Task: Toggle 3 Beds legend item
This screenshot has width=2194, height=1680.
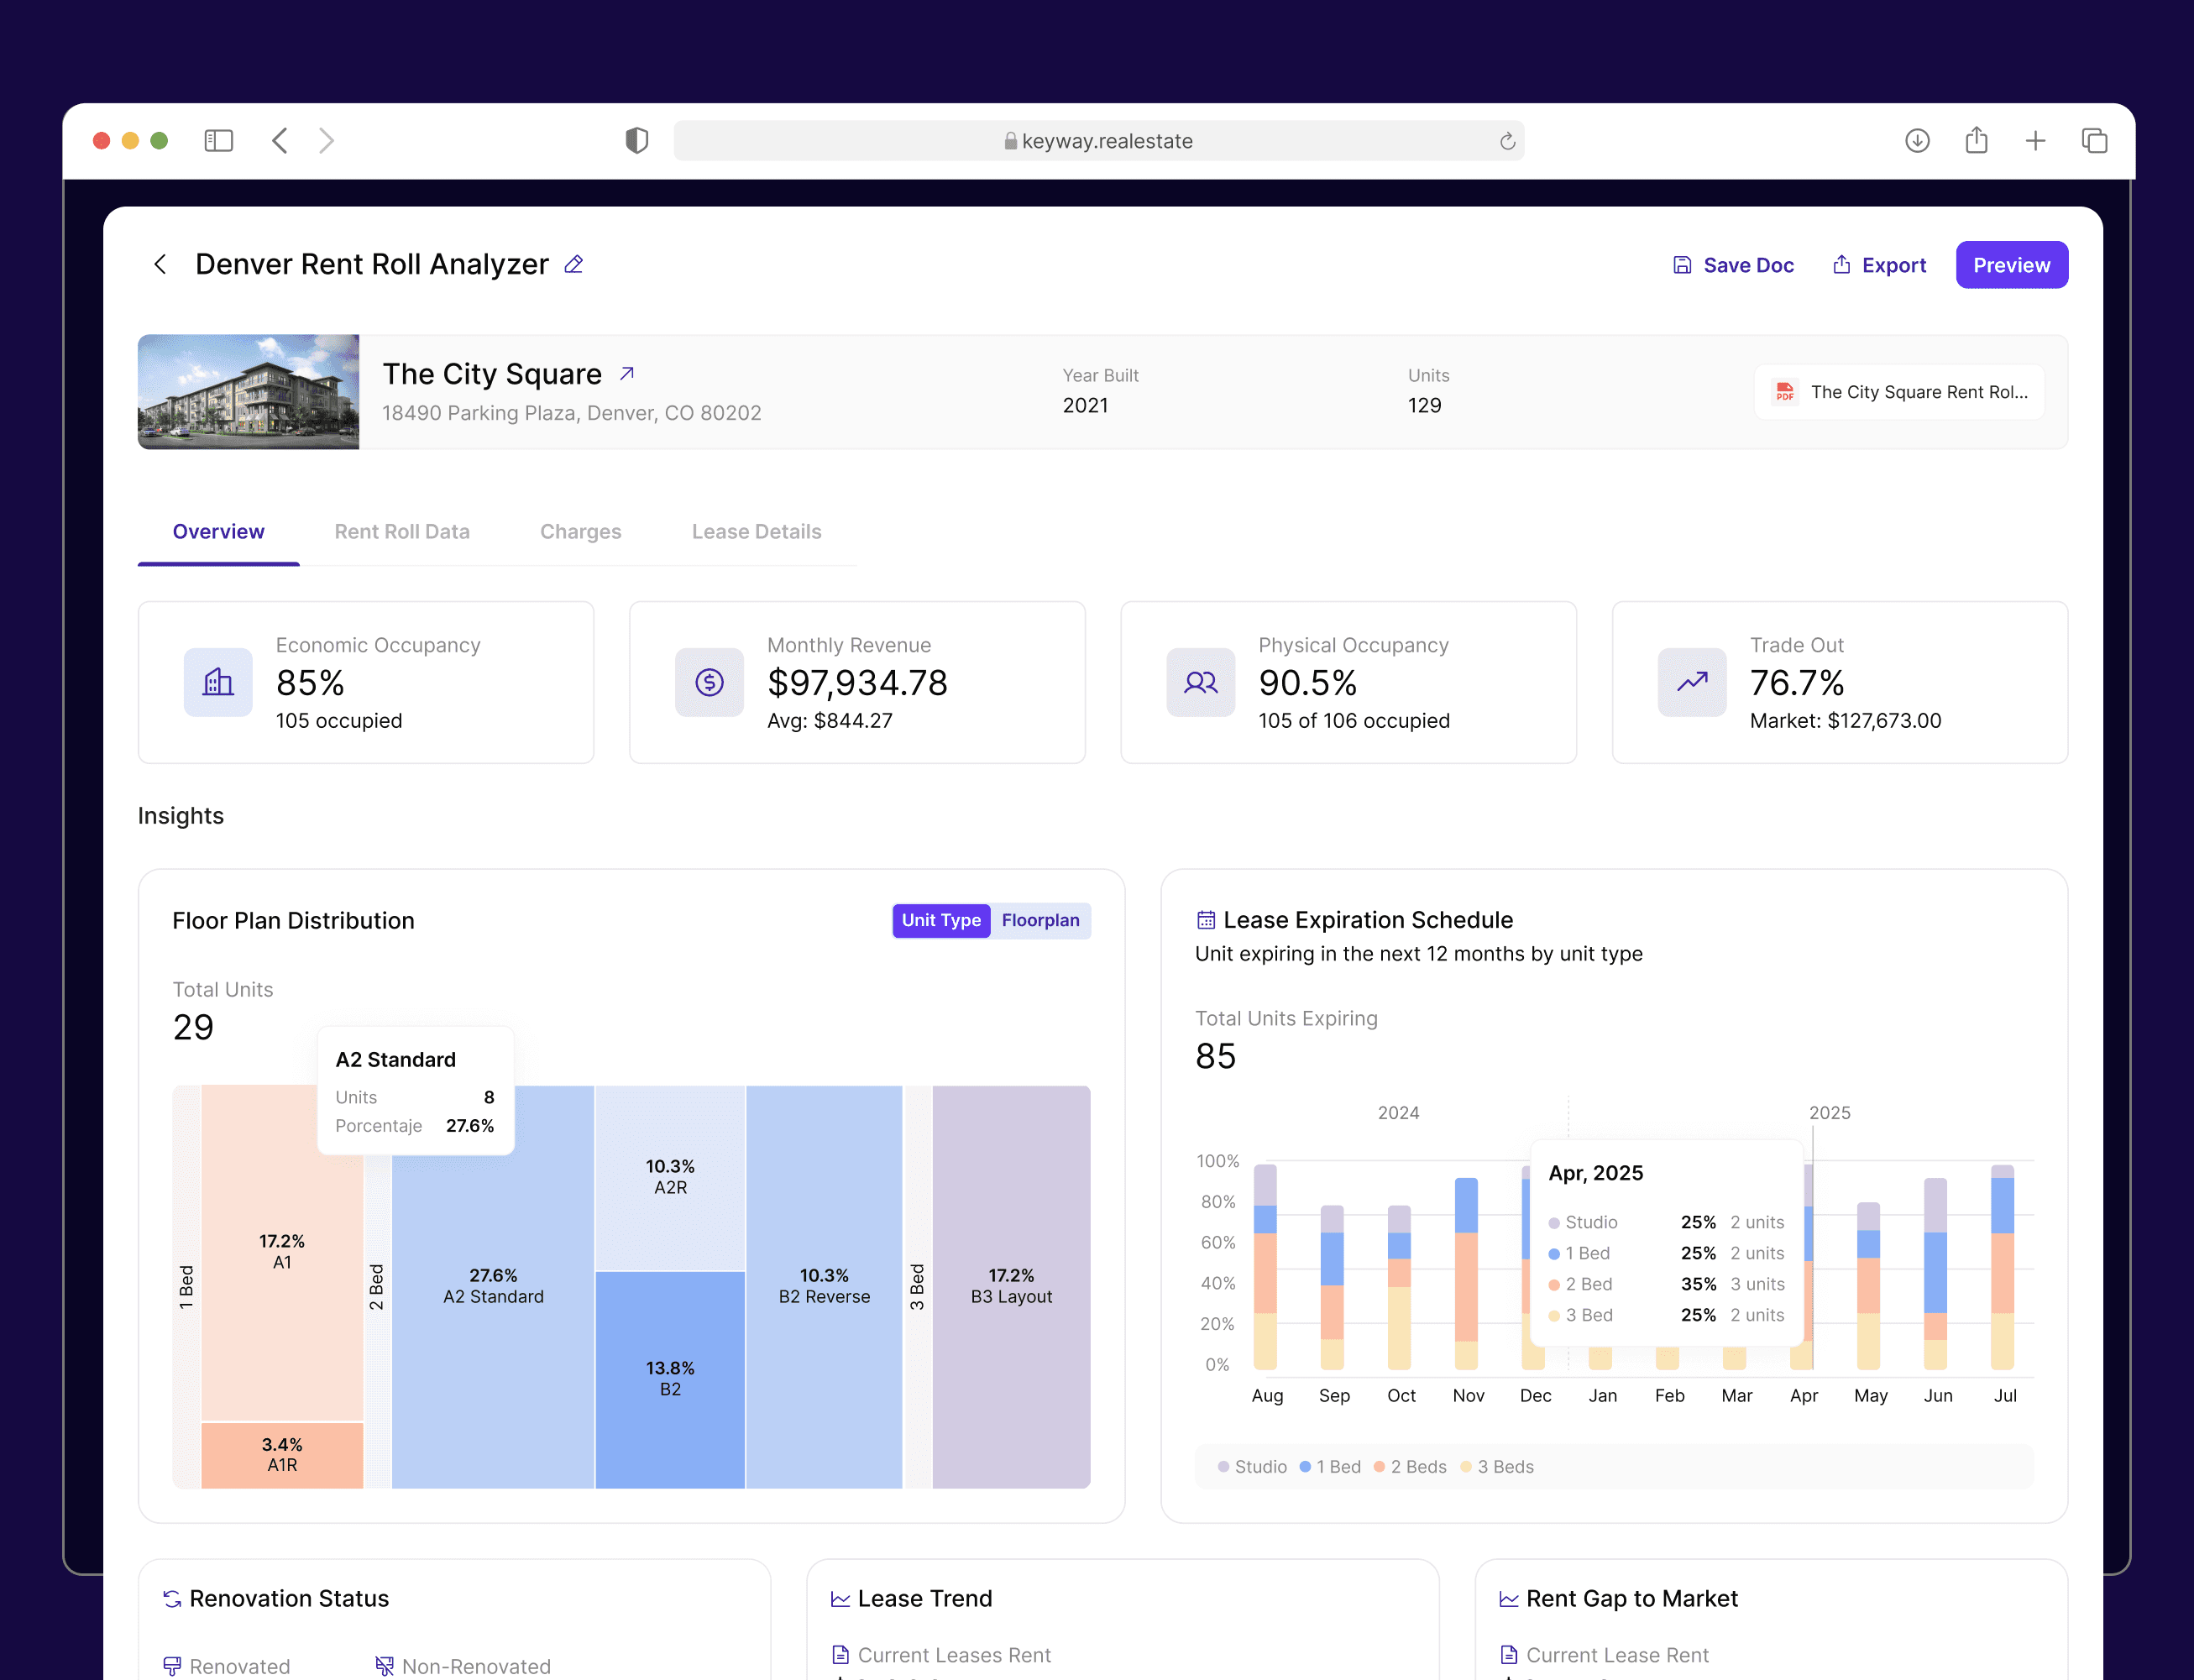Action: [x=1497, y=1467]
